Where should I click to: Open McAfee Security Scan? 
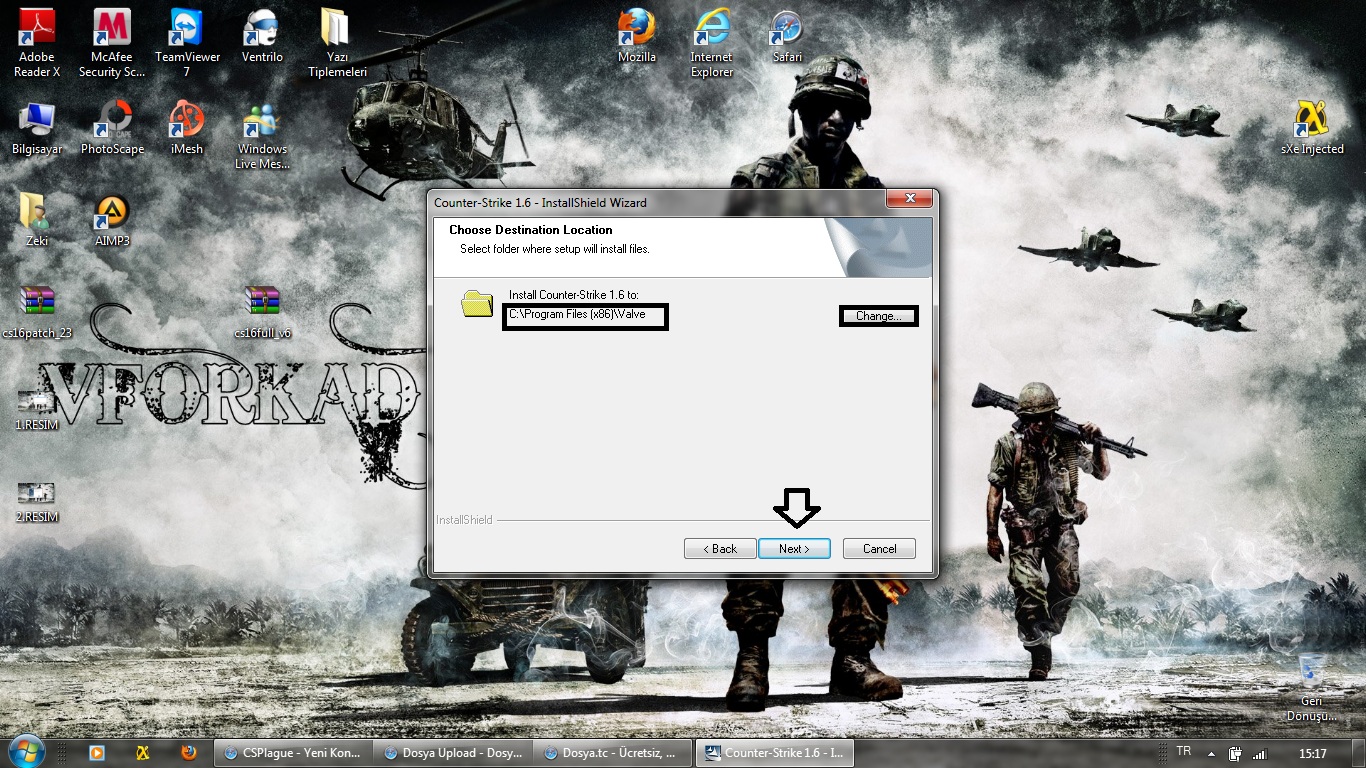coord(111,30)
